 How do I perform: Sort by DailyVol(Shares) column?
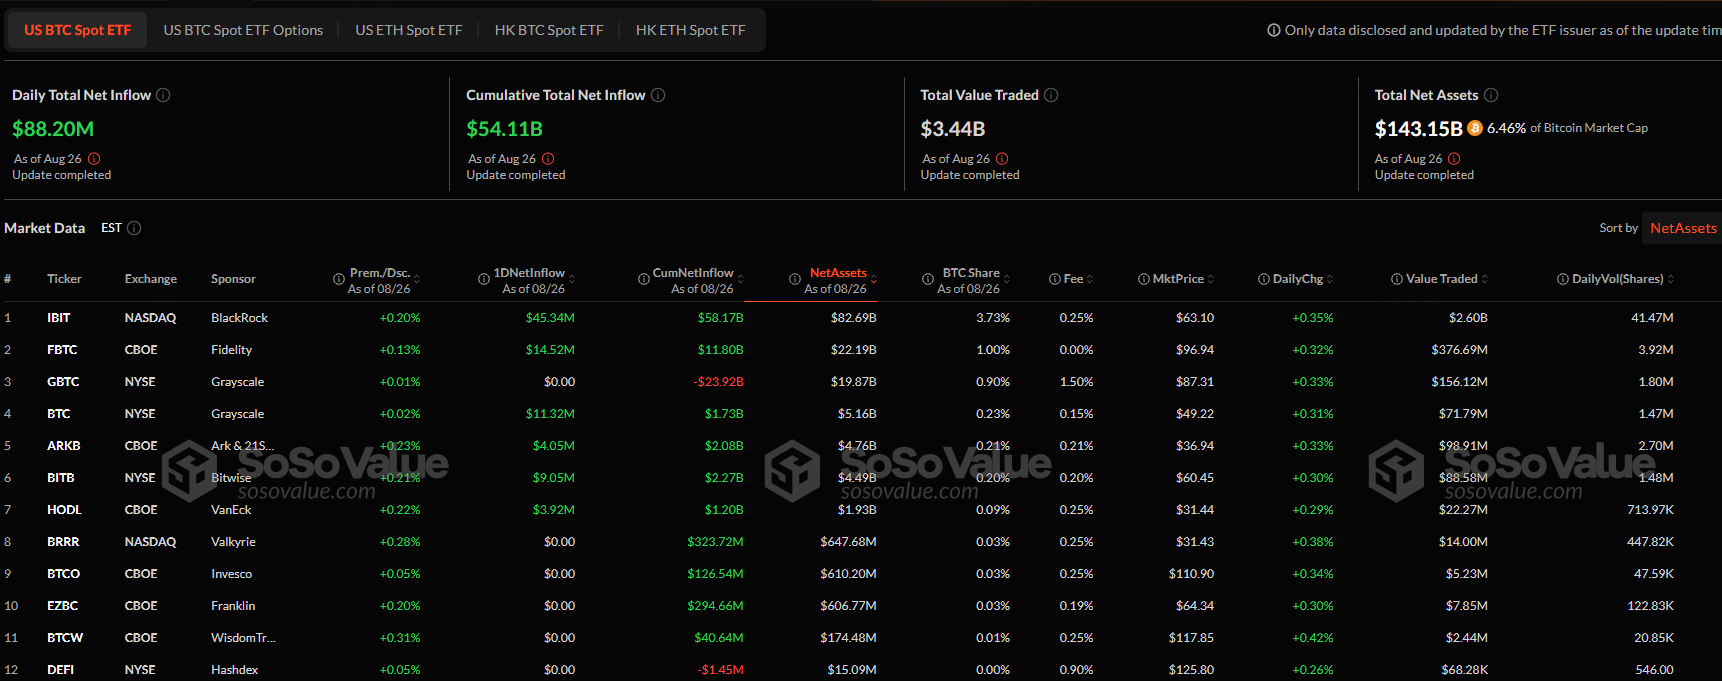(1617, 279)
